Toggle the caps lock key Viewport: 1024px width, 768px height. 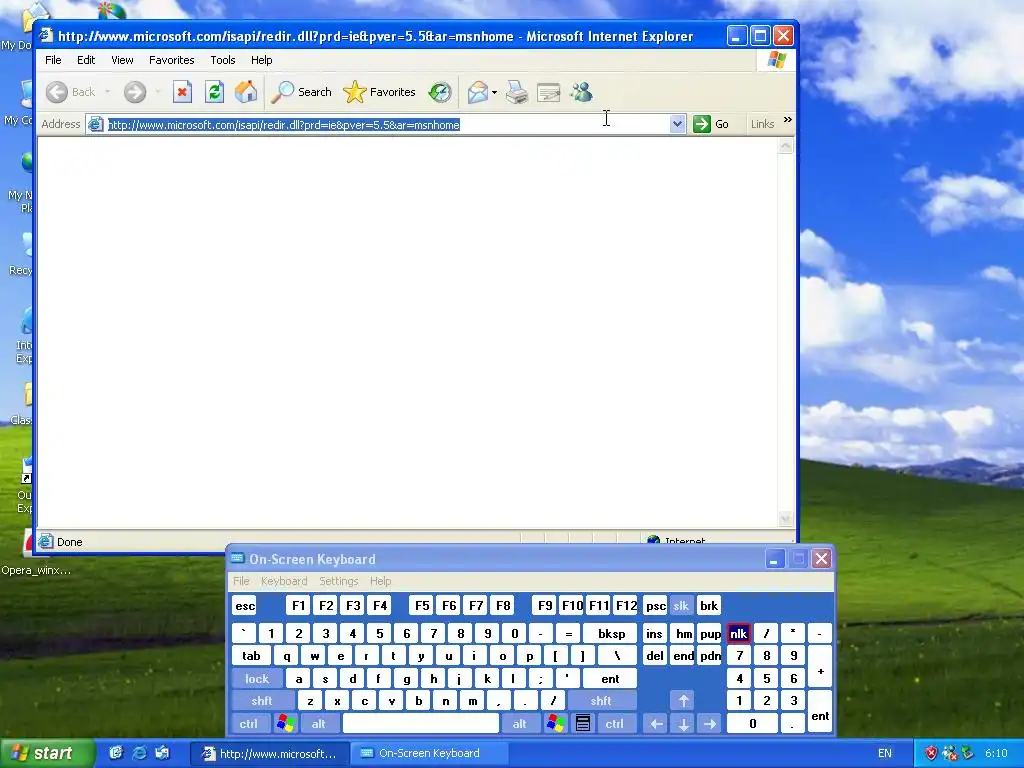257,679
